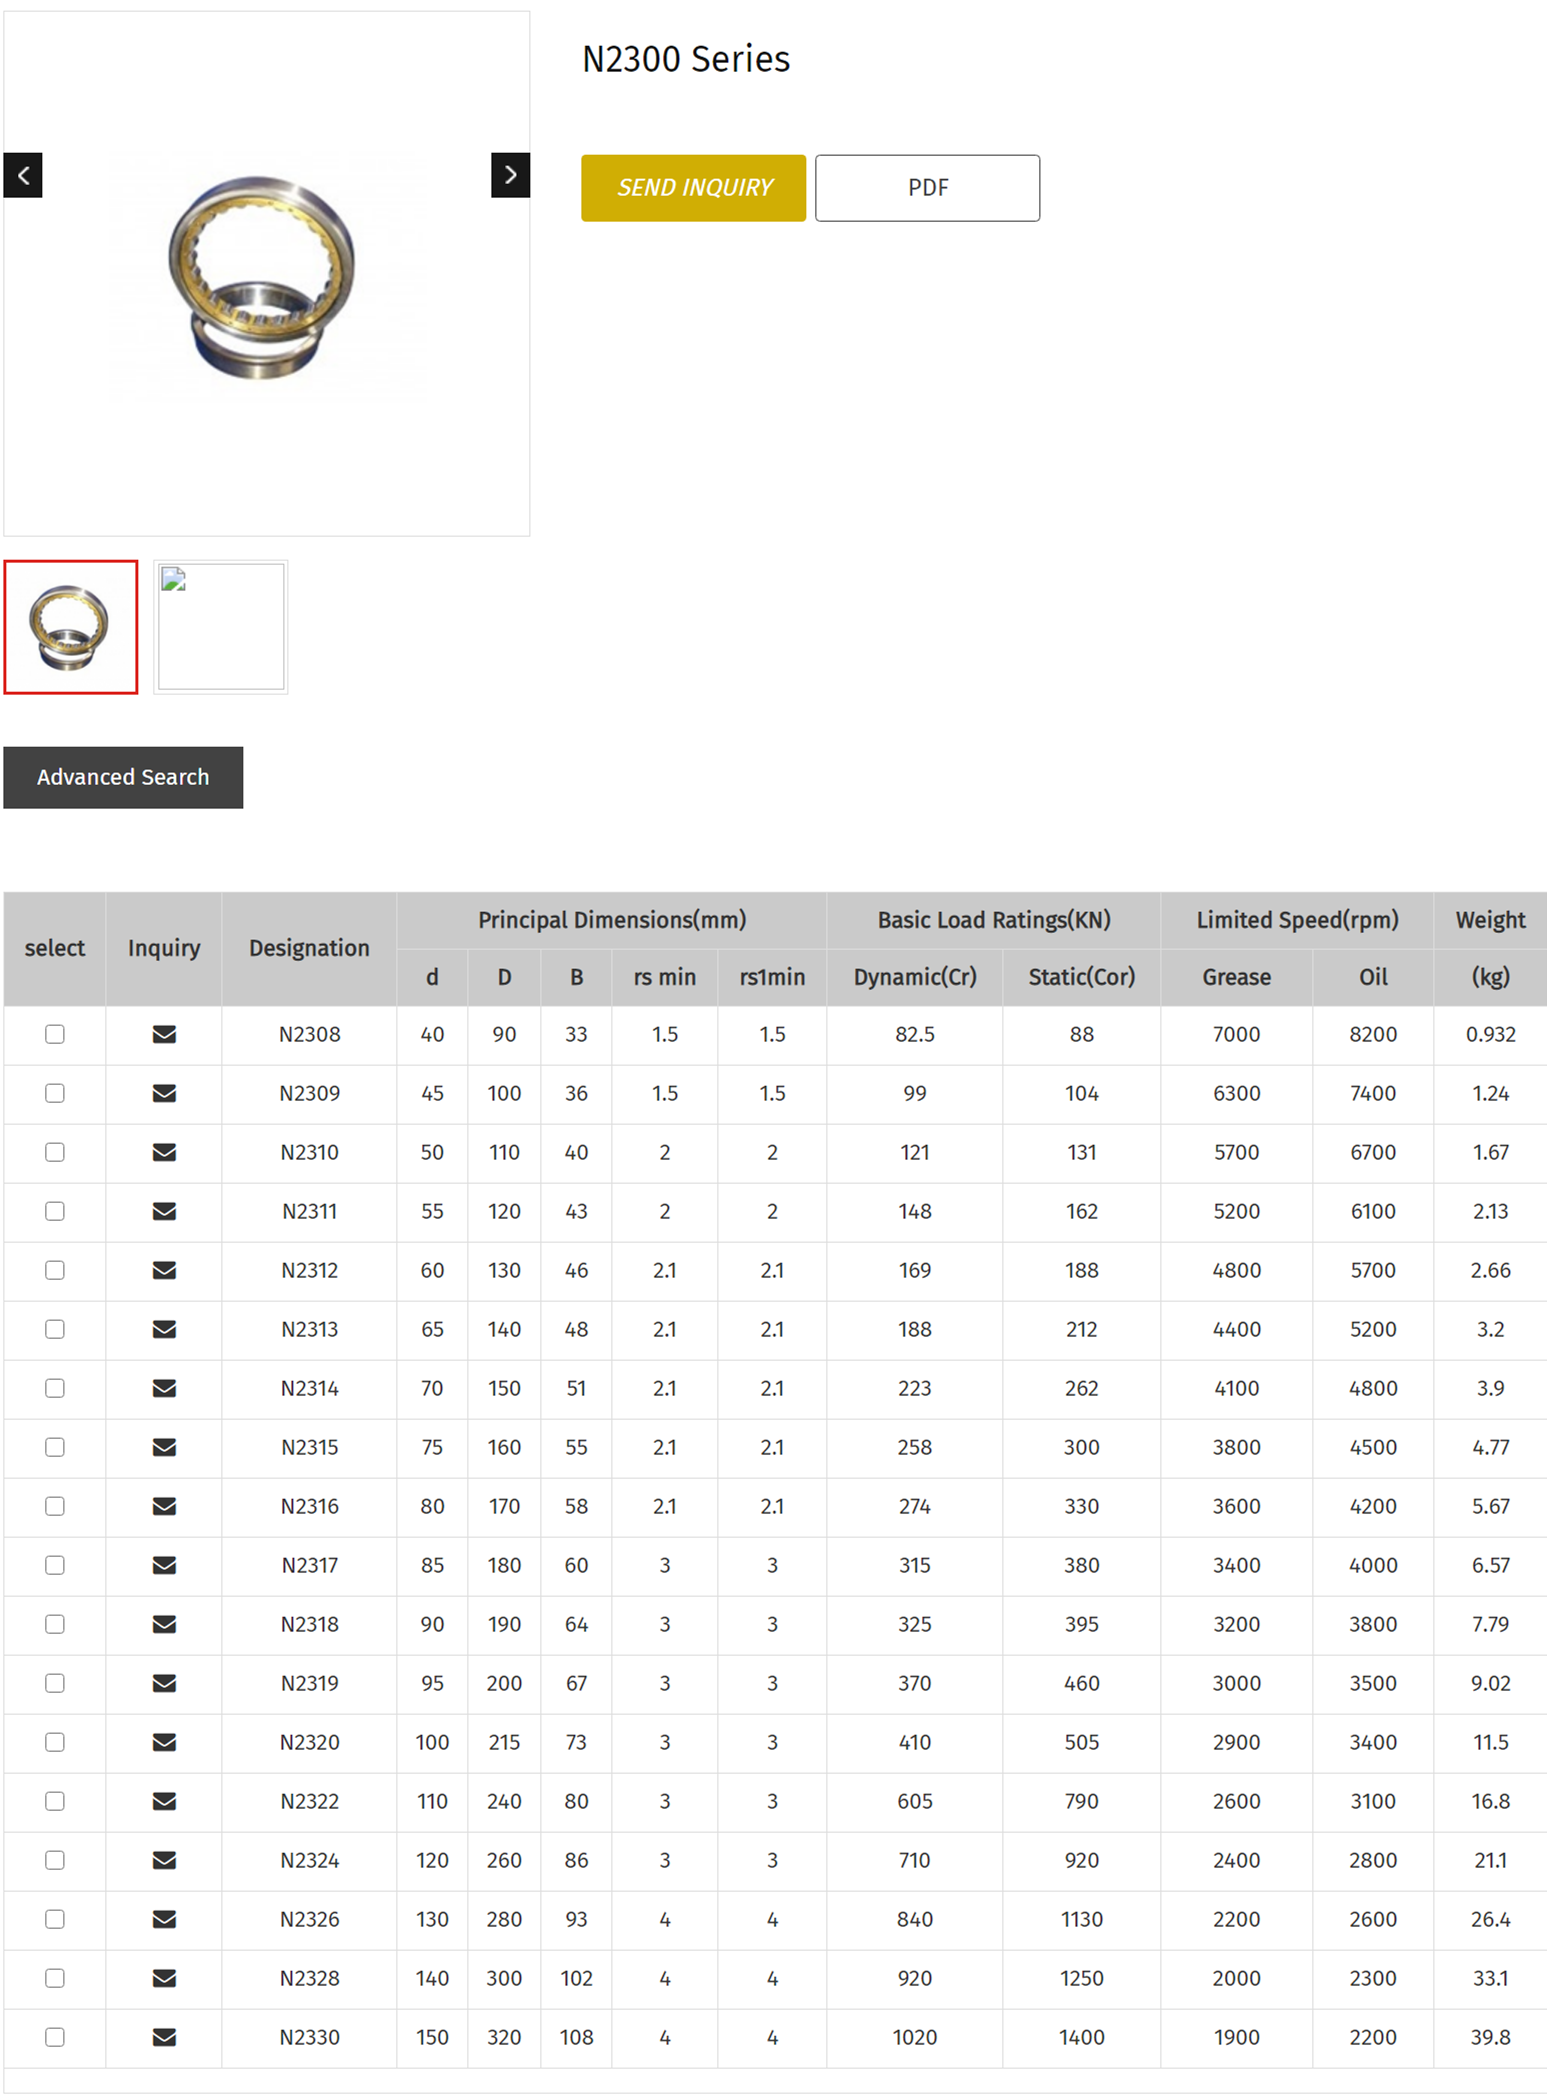Tick the checkbox for N2309
Image resolution: width=1547 pixels, height=2097 pixels.
(55, 1093)
